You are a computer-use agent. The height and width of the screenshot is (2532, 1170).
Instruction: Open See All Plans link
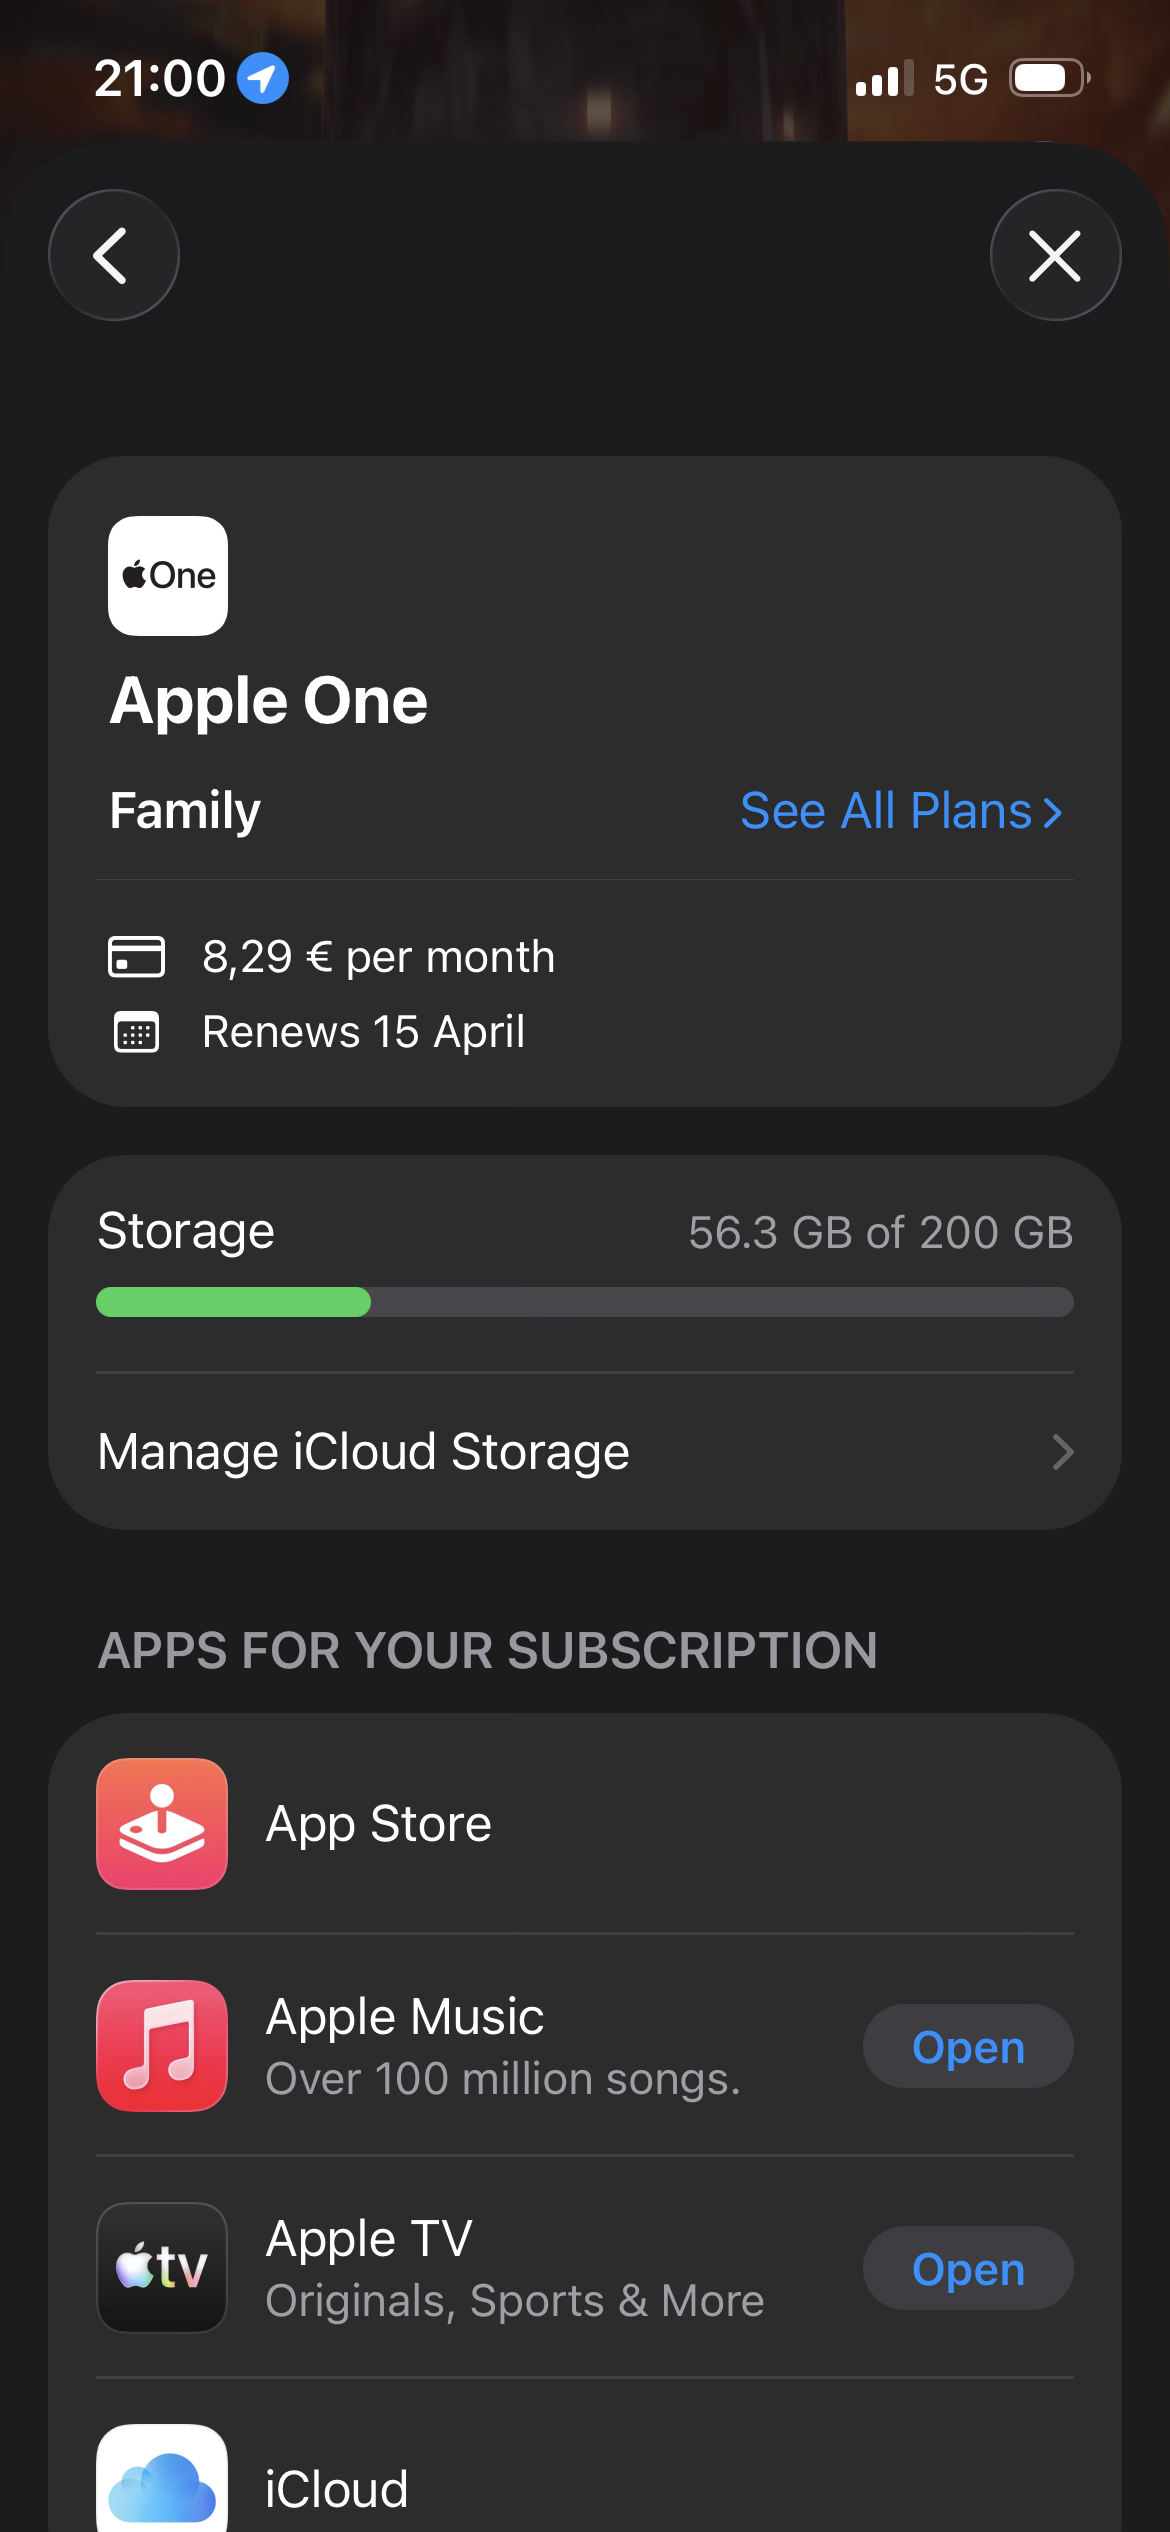point(886,811)
